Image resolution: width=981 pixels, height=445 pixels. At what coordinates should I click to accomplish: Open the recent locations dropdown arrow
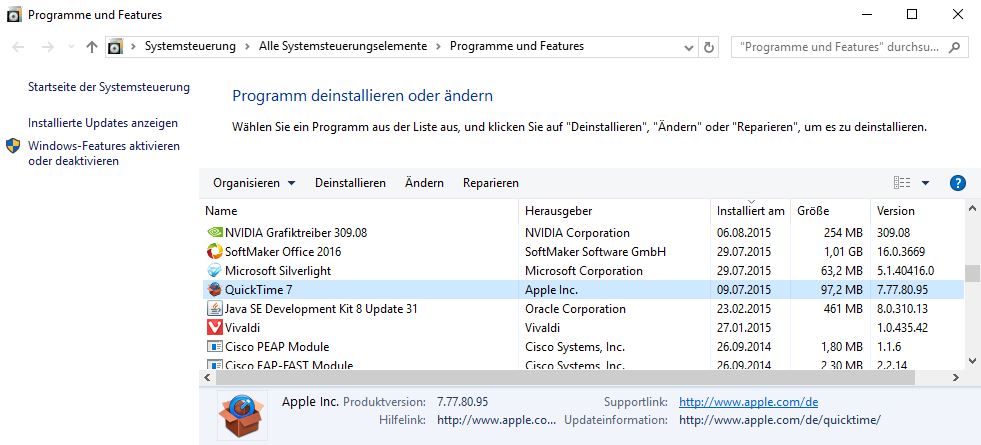click(71, 47)
